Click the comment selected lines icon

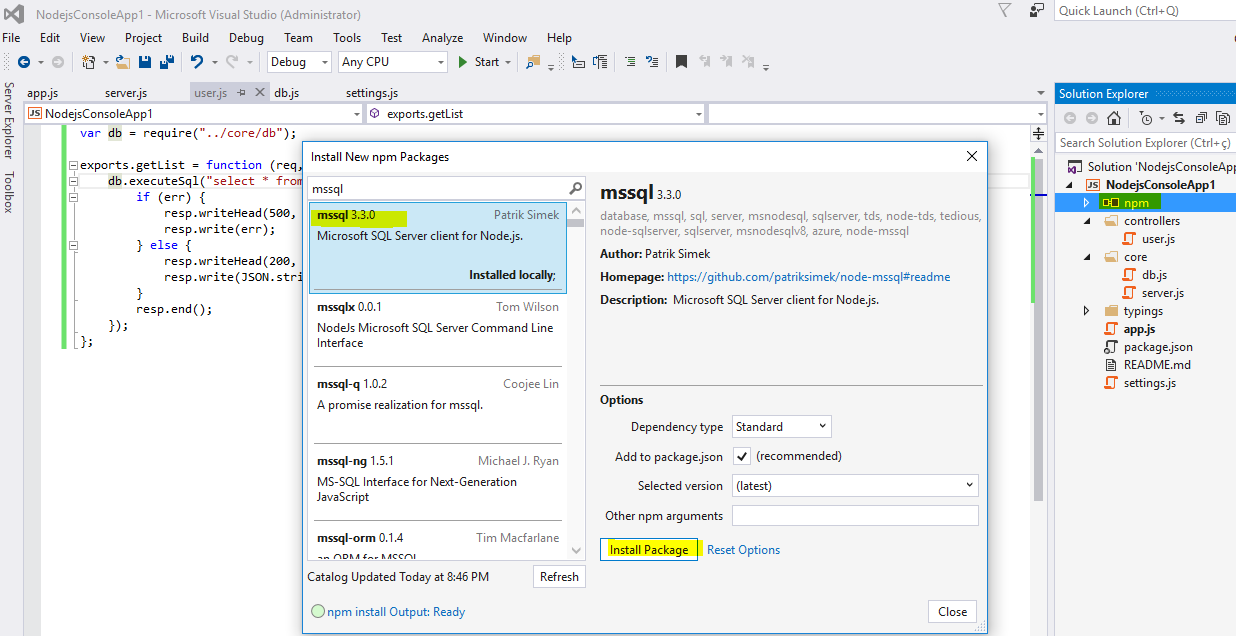tap(629, 62)
